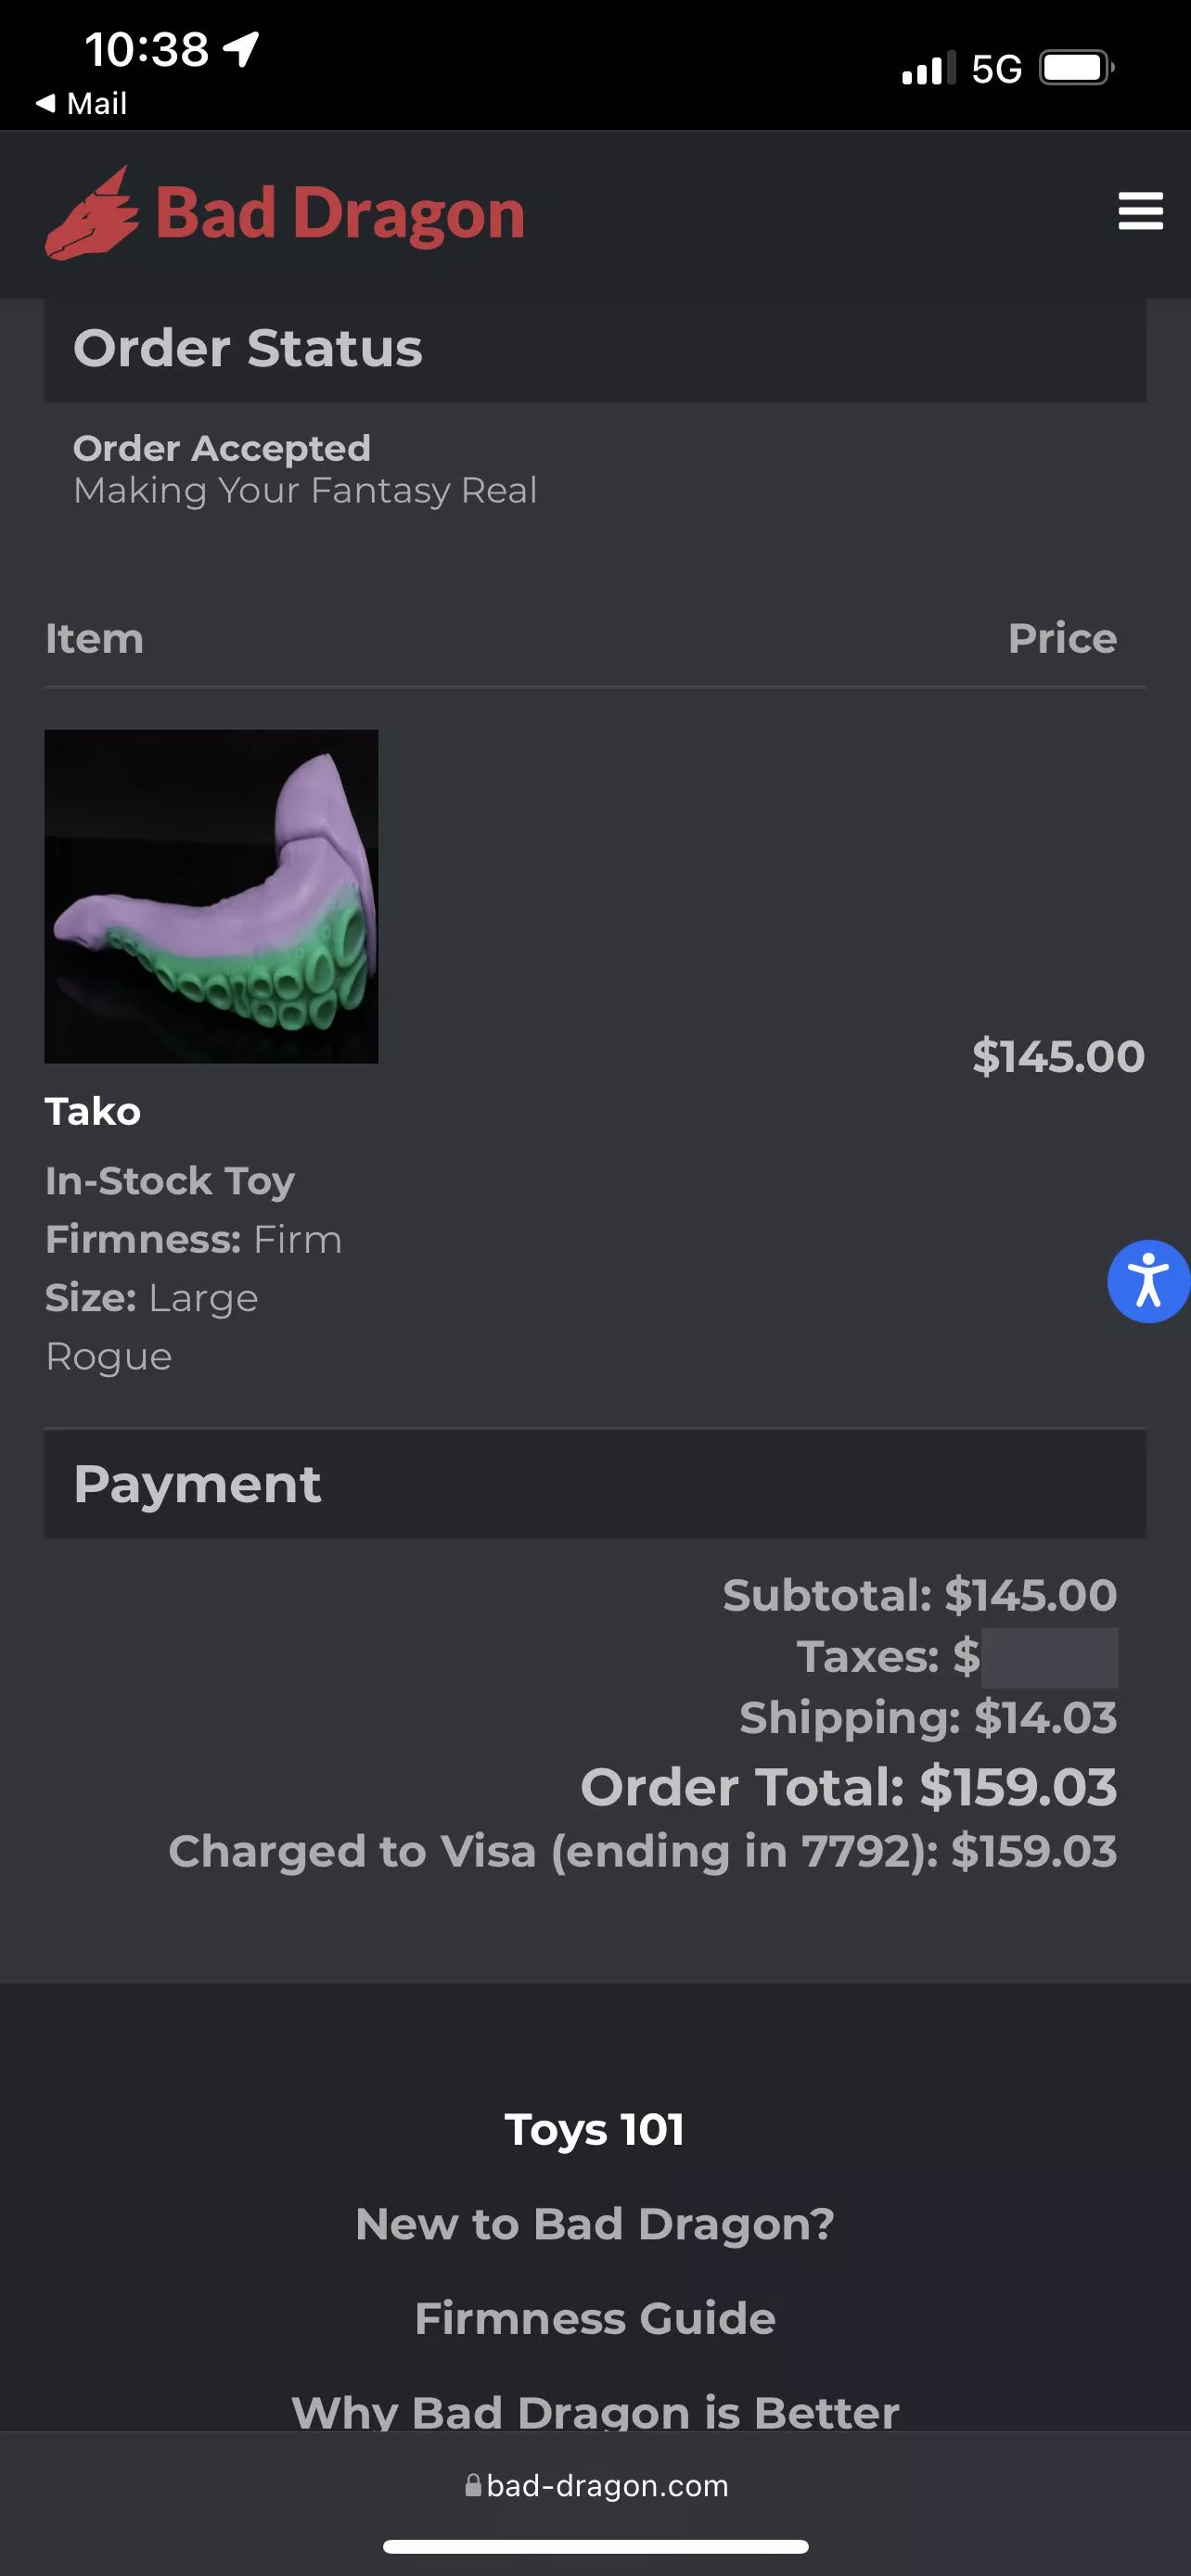Tap the cellular signal bars icon
Image resolution: width=1191 pixels, height=2576 pixels.
[x=927, y=69]
